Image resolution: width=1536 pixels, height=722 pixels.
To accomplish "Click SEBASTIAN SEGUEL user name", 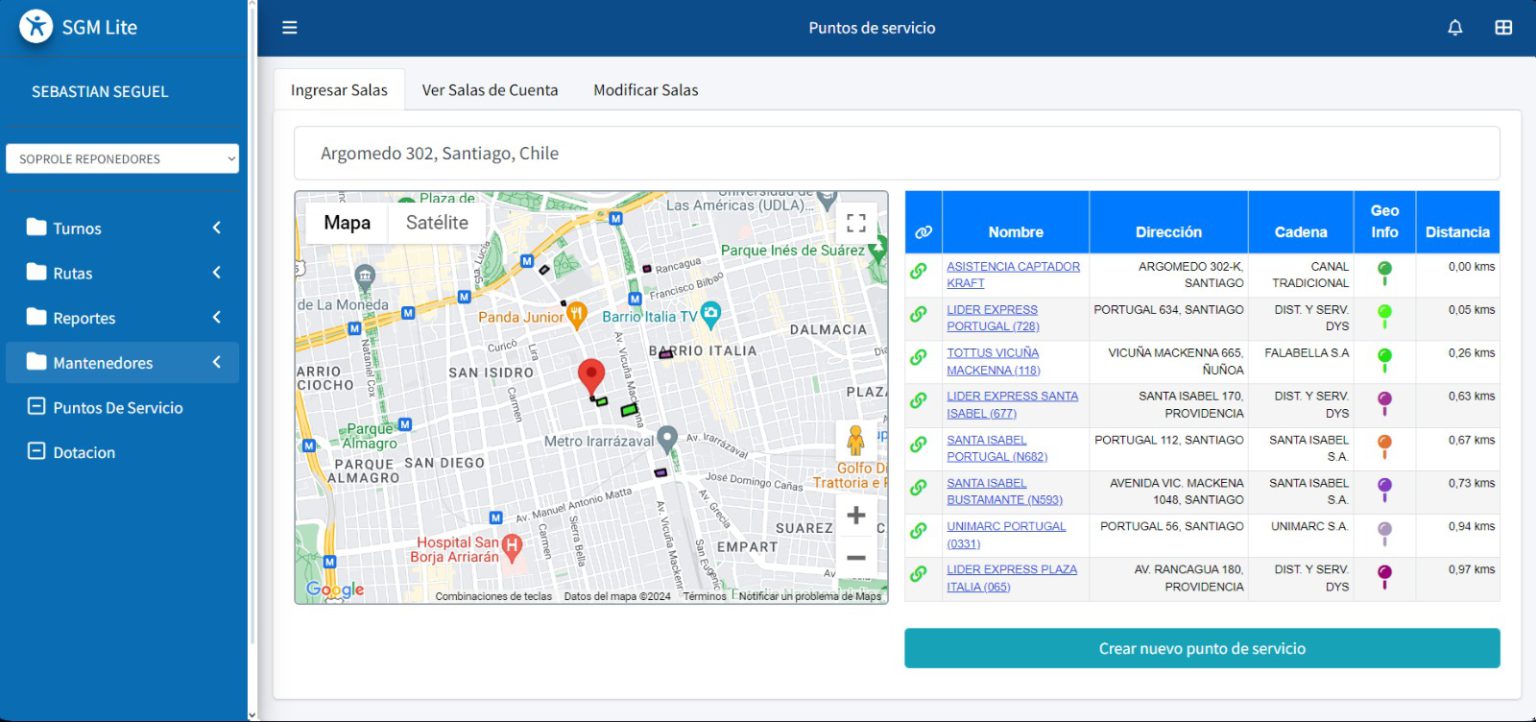I will [100, 91].
